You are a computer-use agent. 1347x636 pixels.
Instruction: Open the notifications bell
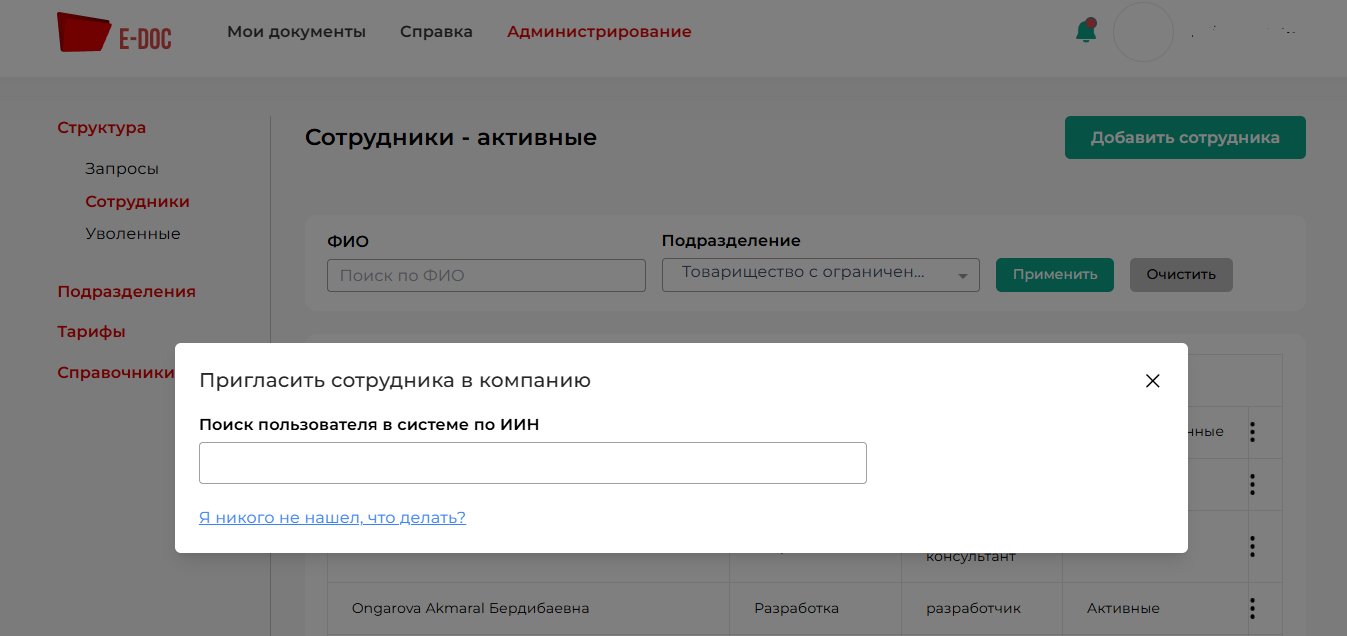tap(1085, 31)
